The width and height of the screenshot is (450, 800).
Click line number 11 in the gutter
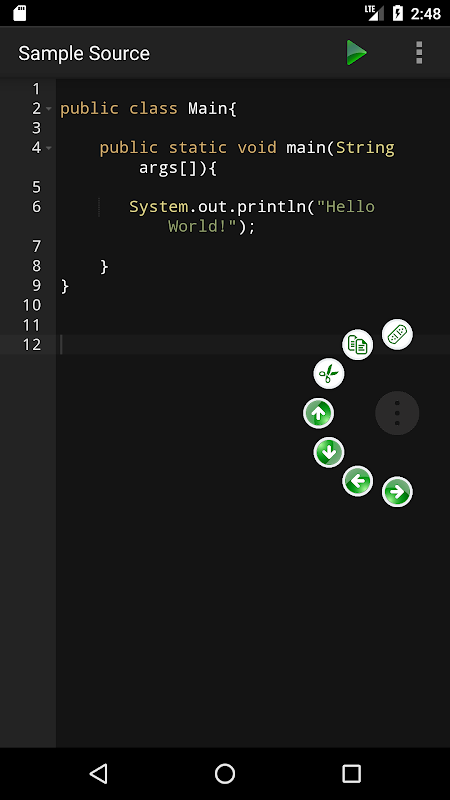[x=32, y=325]
